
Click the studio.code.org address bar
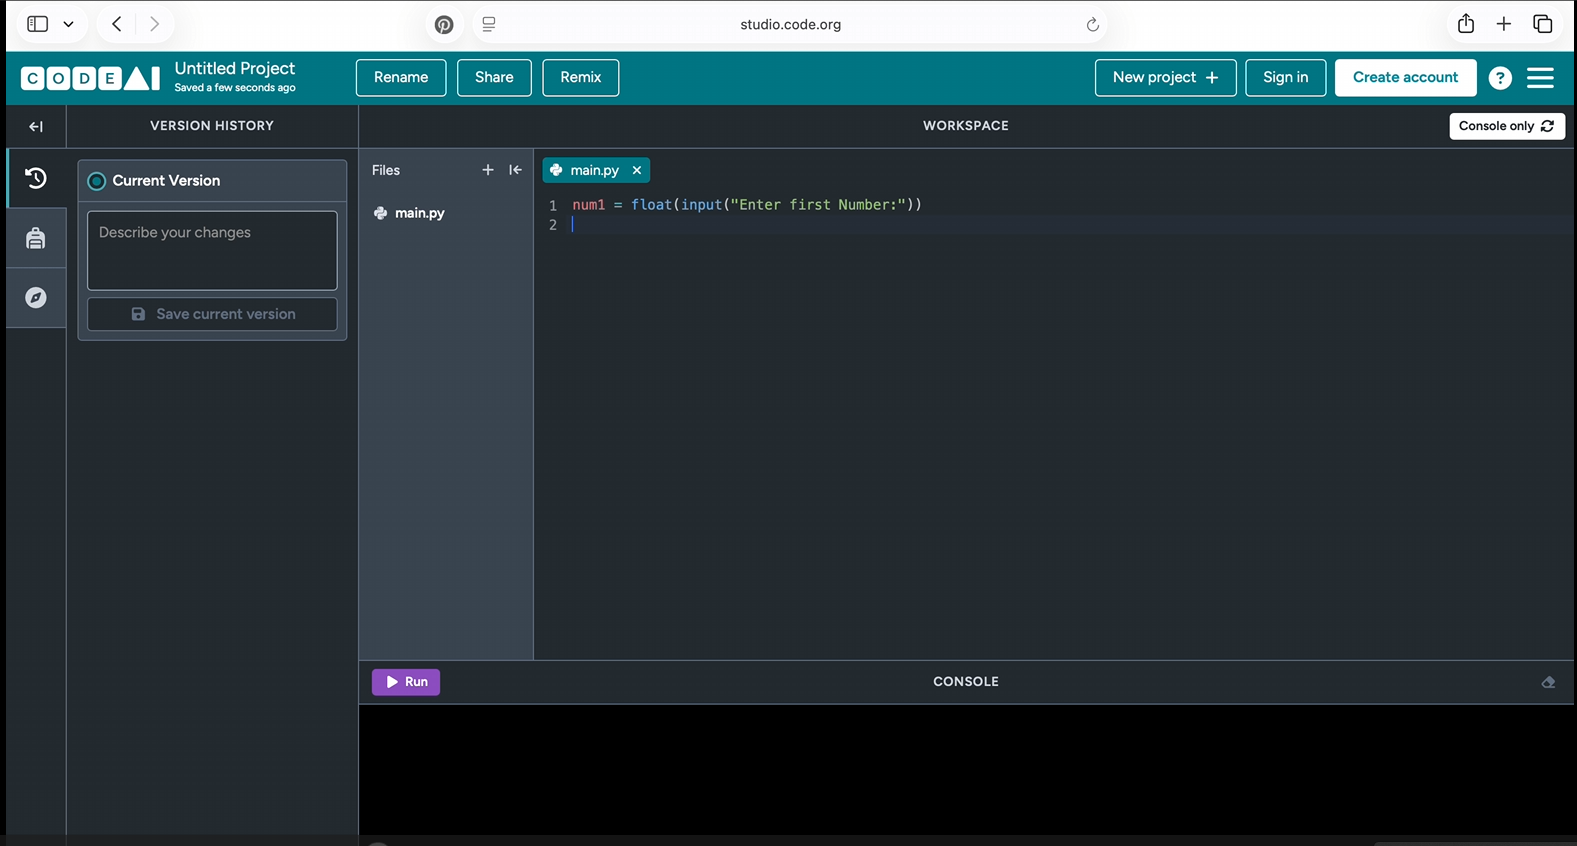click(790, 24)
